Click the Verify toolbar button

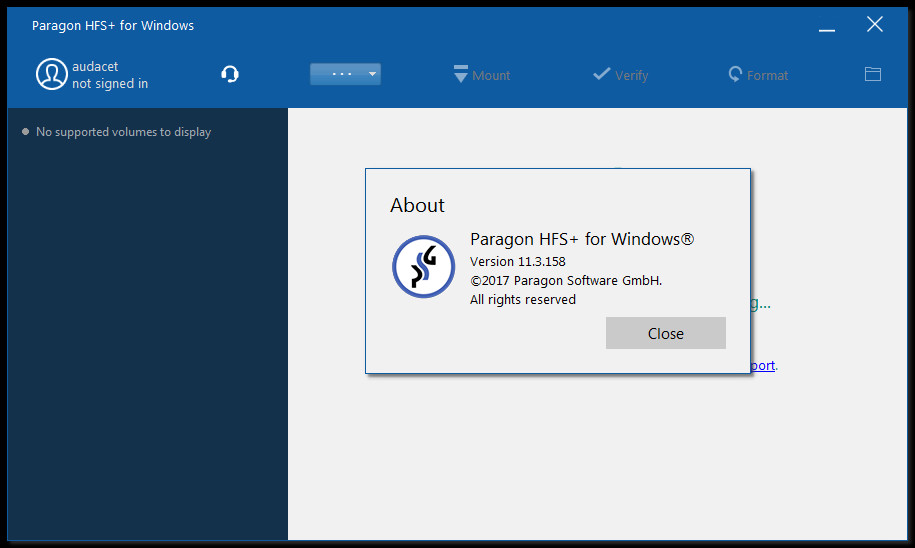coord(620,75)
